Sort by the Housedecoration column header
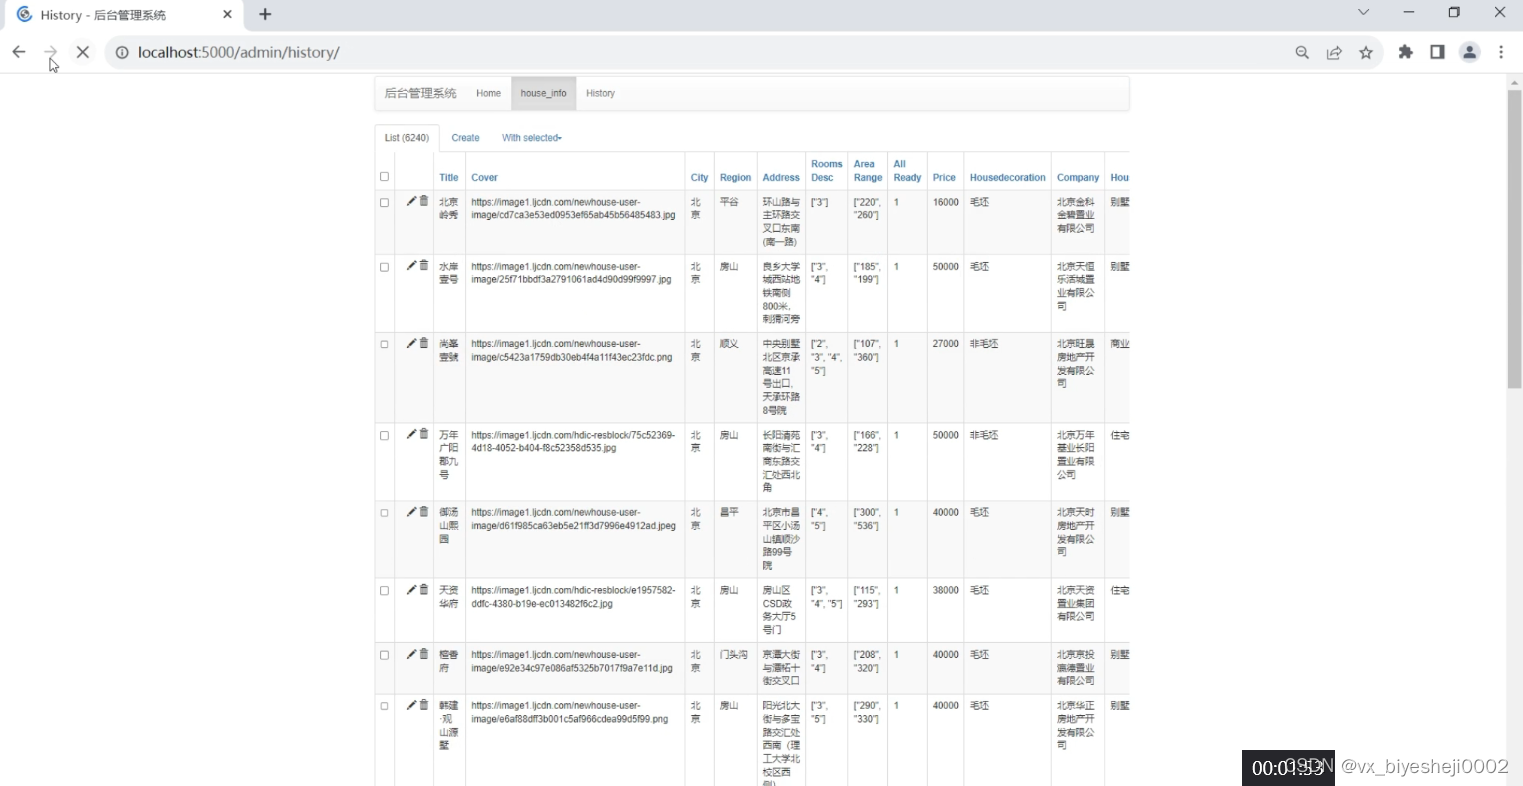The width and height of the screenshot is (1523, 786). 1007,177
